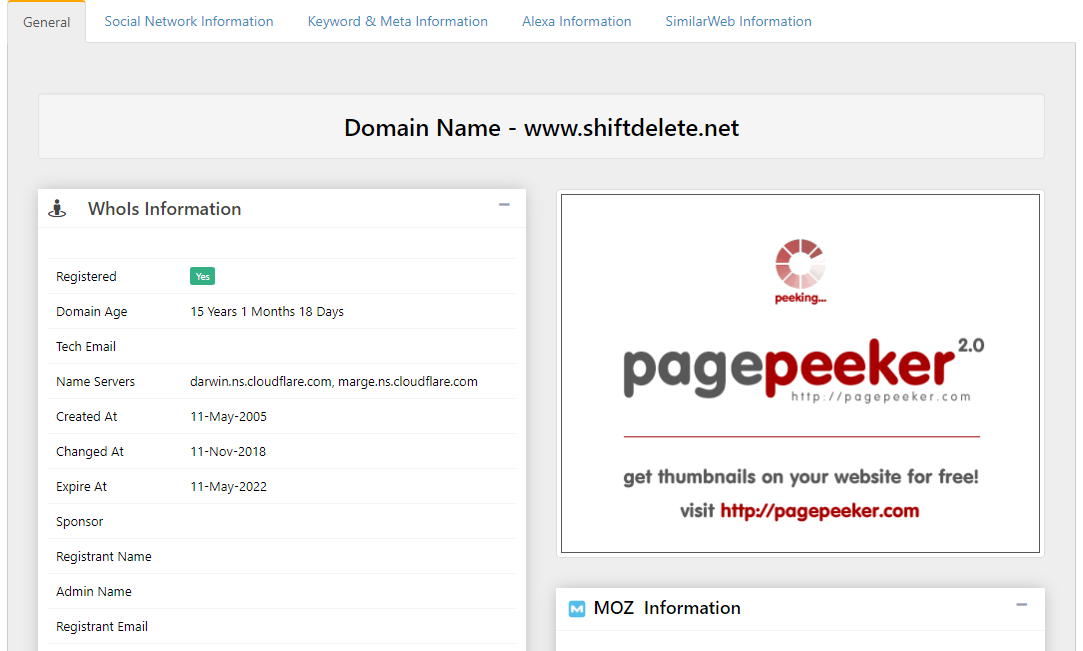The width and height of the screenshot is (1083, 651).
Task: Click the Domain Name www.shiftdelete.net heading
Action: (x=541, y=128)
